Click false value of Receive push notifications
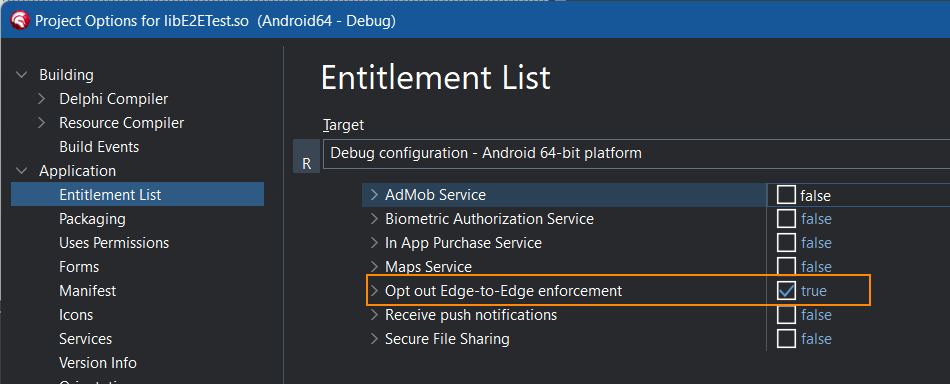950x384 pixels. pyautogui.click(x=816, y=315)
